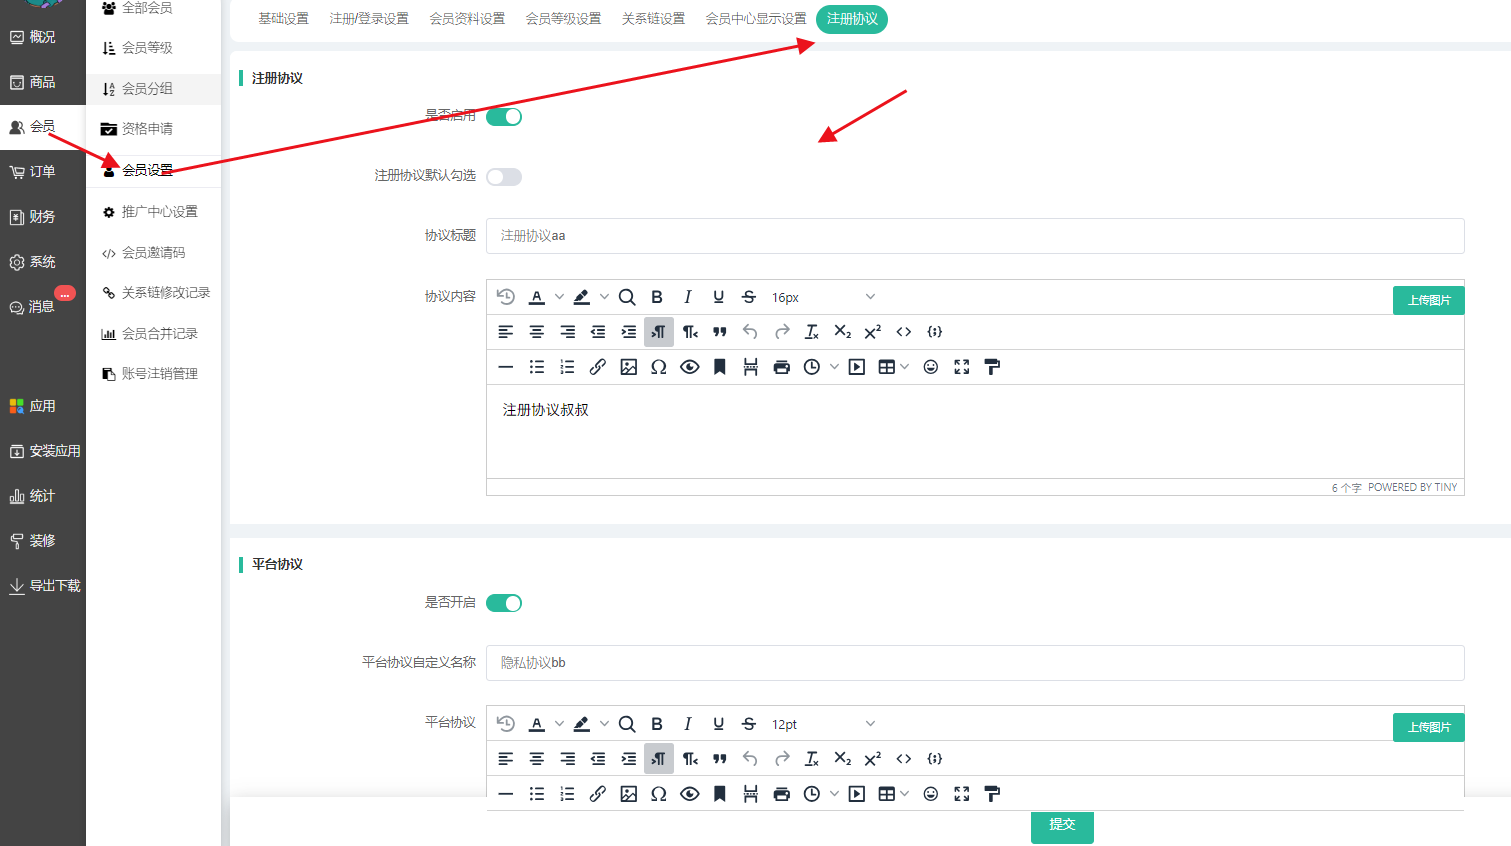Click format painter in 协议内容 editor
The image size is (1511, 846).
pos(992,367)
